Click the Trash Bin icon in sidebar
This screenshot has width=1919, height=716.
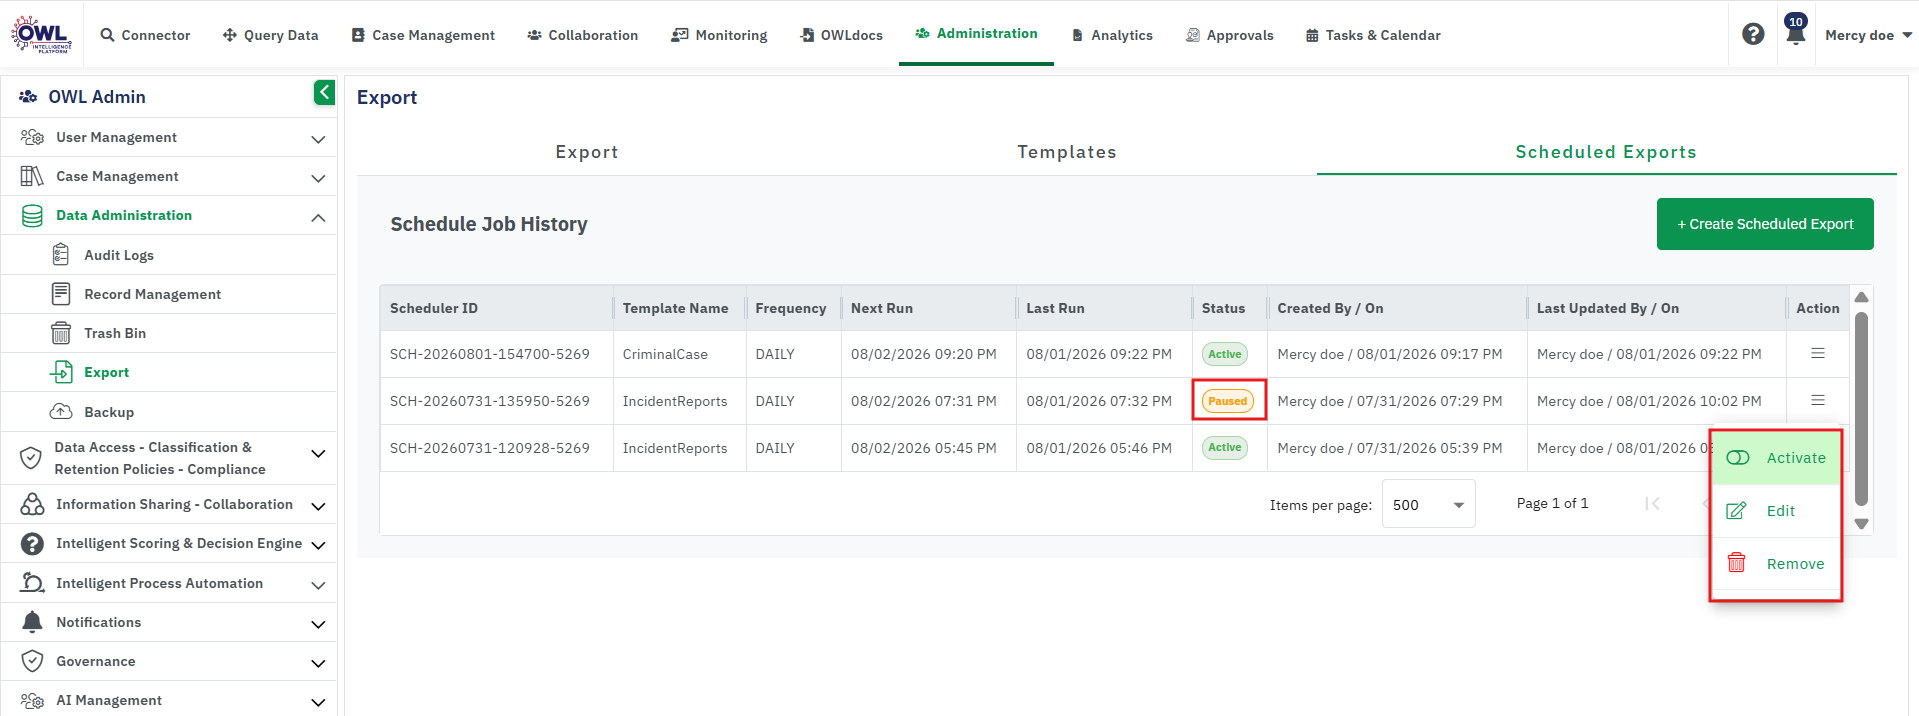coord(61,333)
